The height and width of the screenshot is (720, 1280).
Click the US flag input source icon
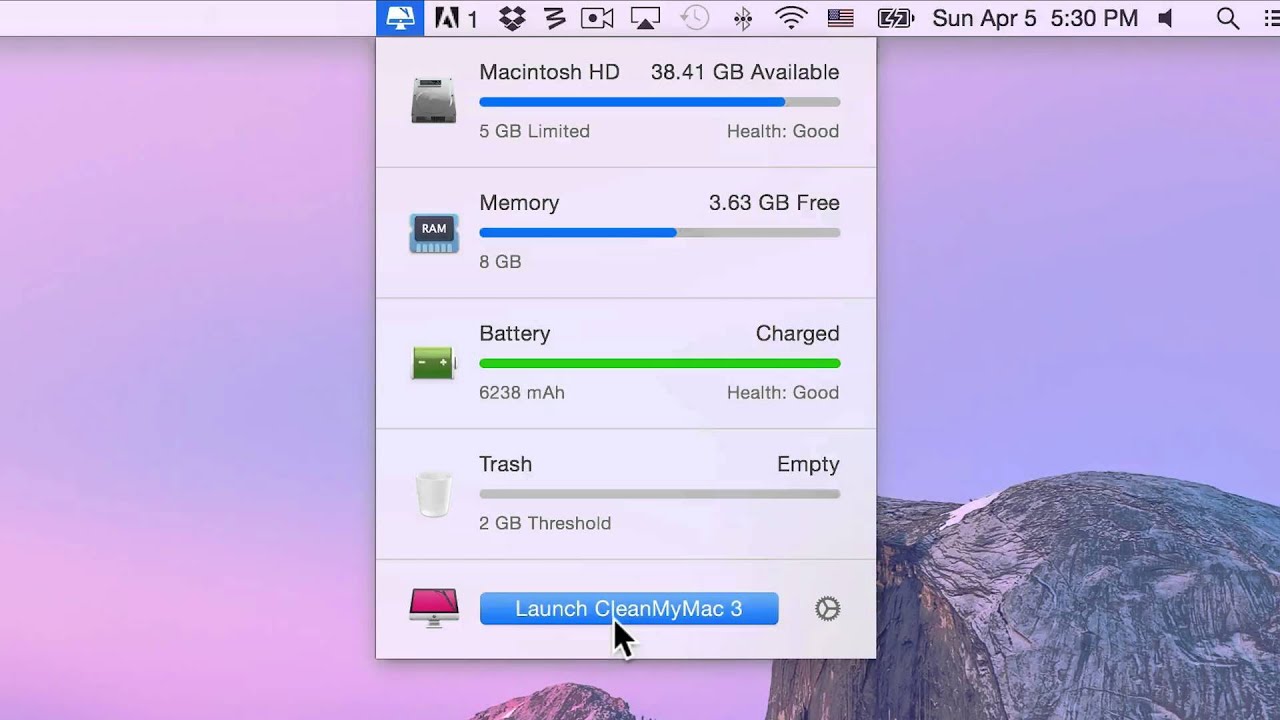[x=840, y=18]
